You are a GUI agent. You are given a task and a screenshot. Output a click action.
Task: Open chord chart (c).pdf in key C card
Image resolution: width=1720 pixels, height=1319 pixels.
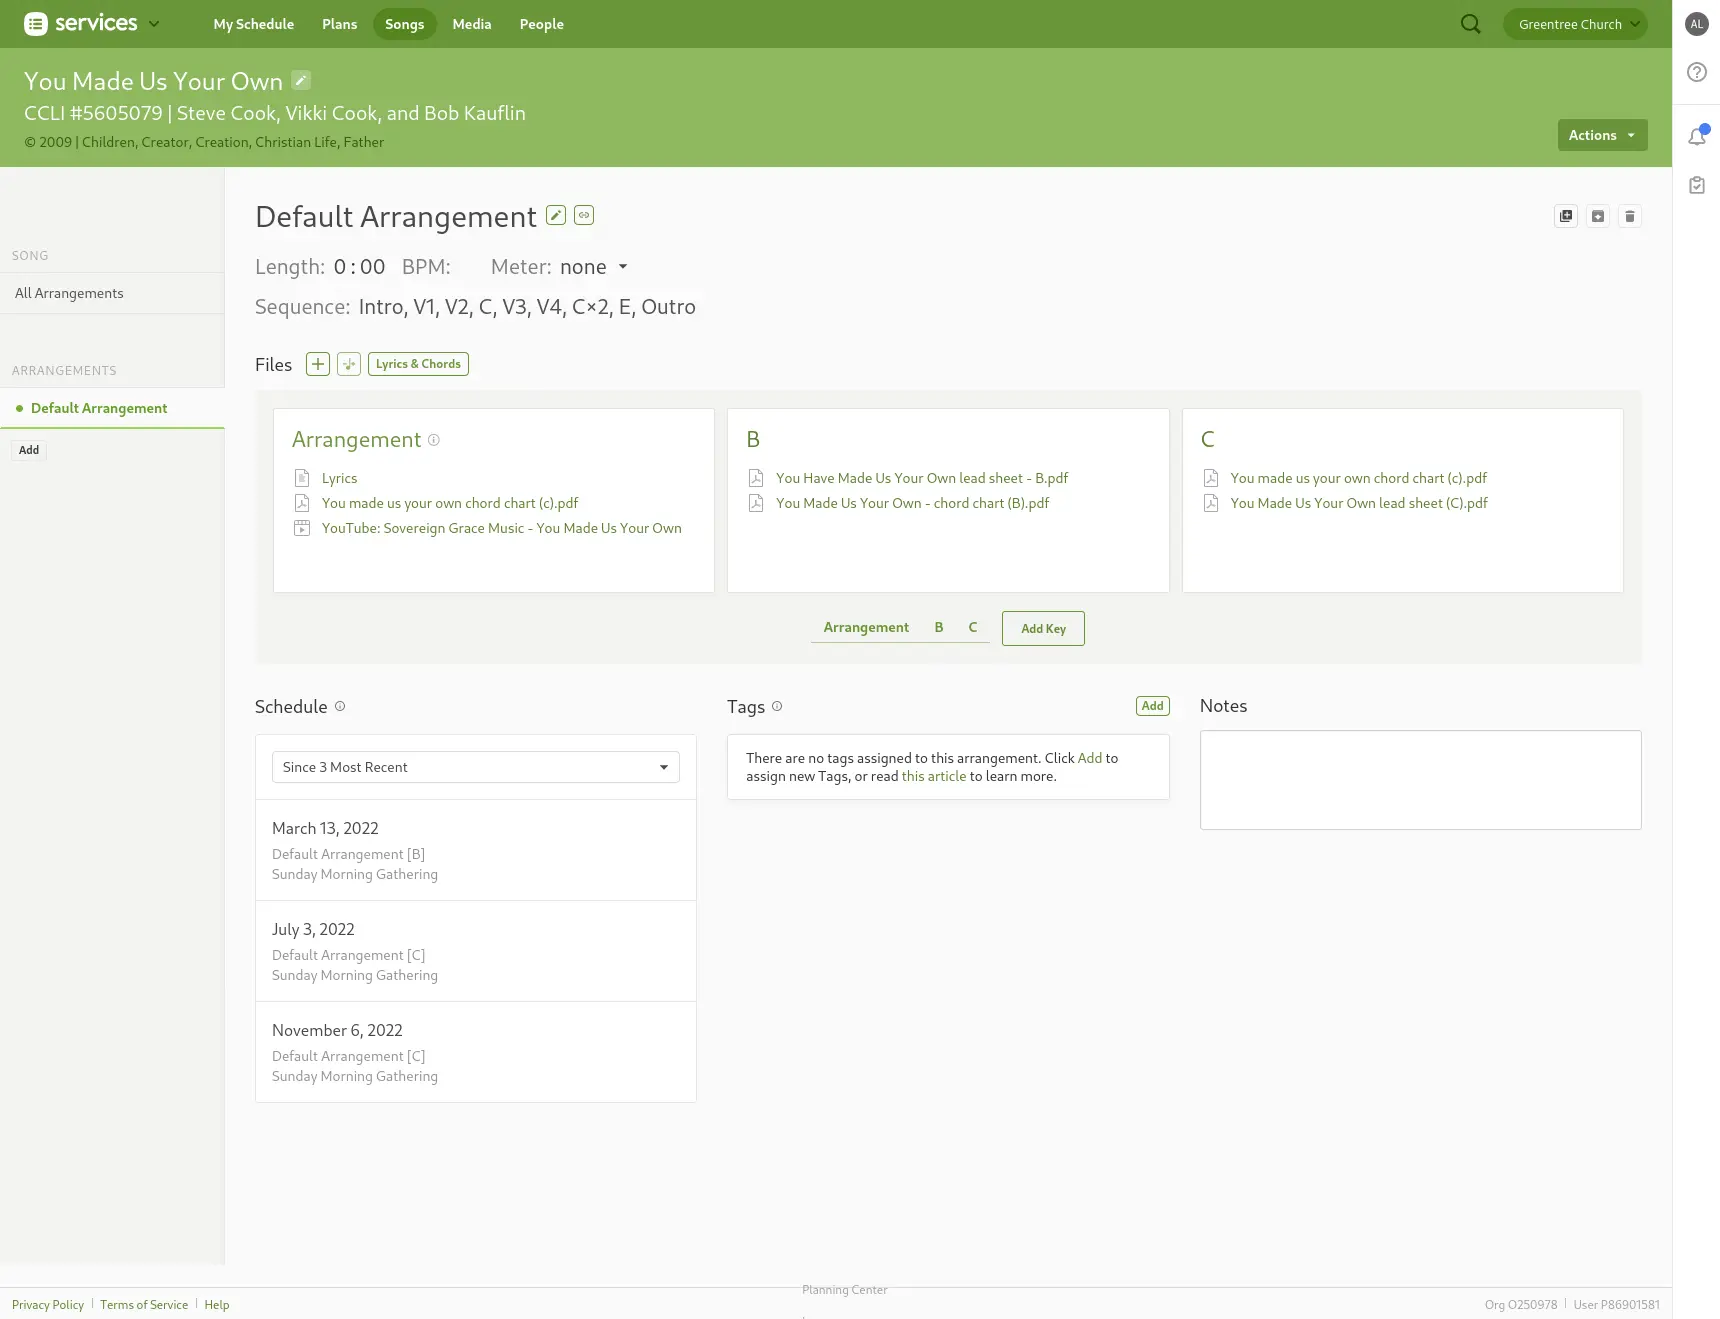pos(1358,478)
